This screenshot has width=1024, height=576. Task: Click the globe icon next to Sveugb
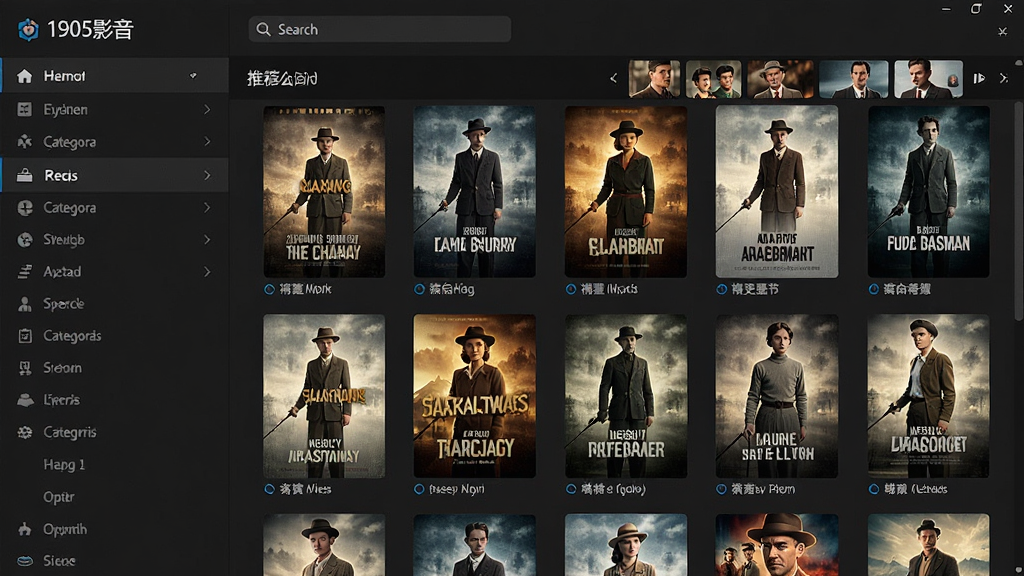coord(25,240)
